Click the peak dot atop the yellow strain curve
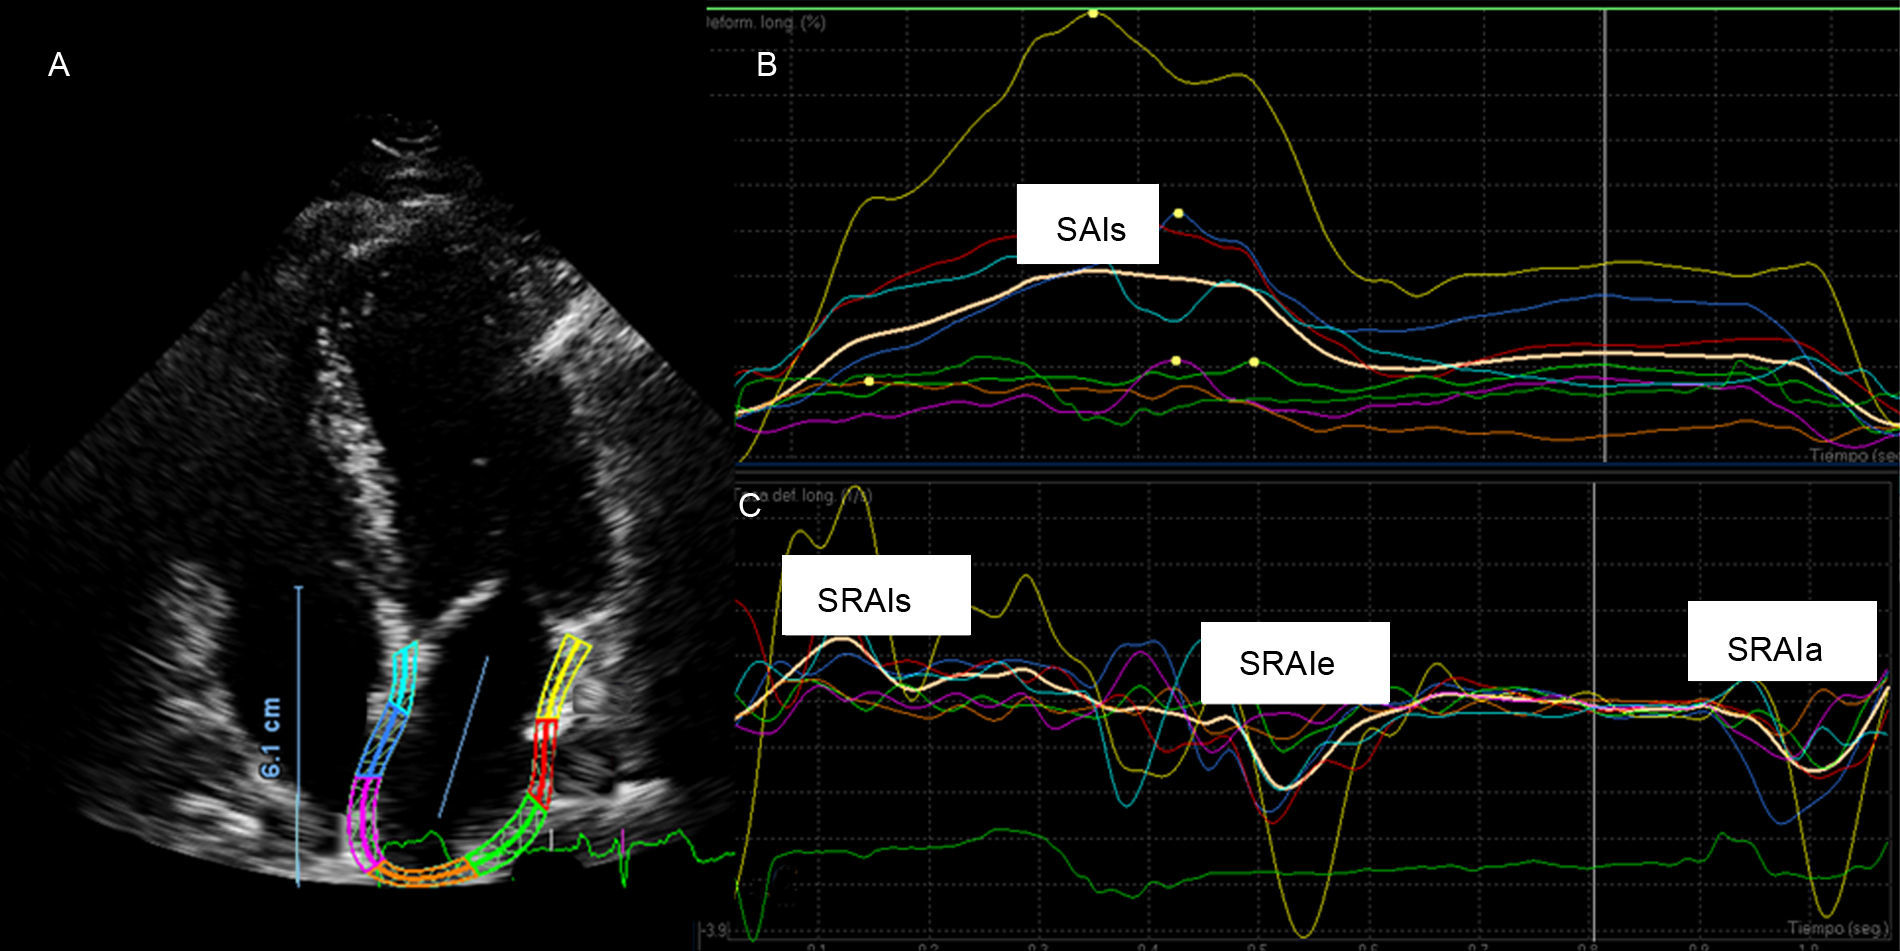 pyautogui.click(x=1093, y=14)
